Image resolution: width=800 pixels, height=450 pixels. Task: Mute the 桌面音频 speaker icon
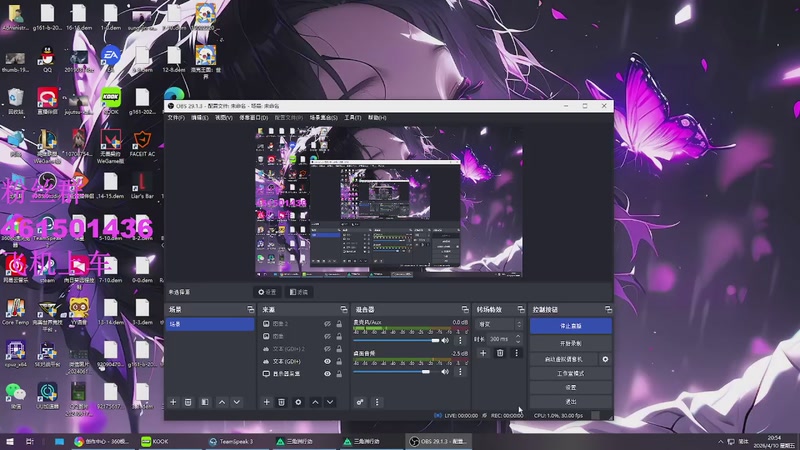[x=445, y=371]
